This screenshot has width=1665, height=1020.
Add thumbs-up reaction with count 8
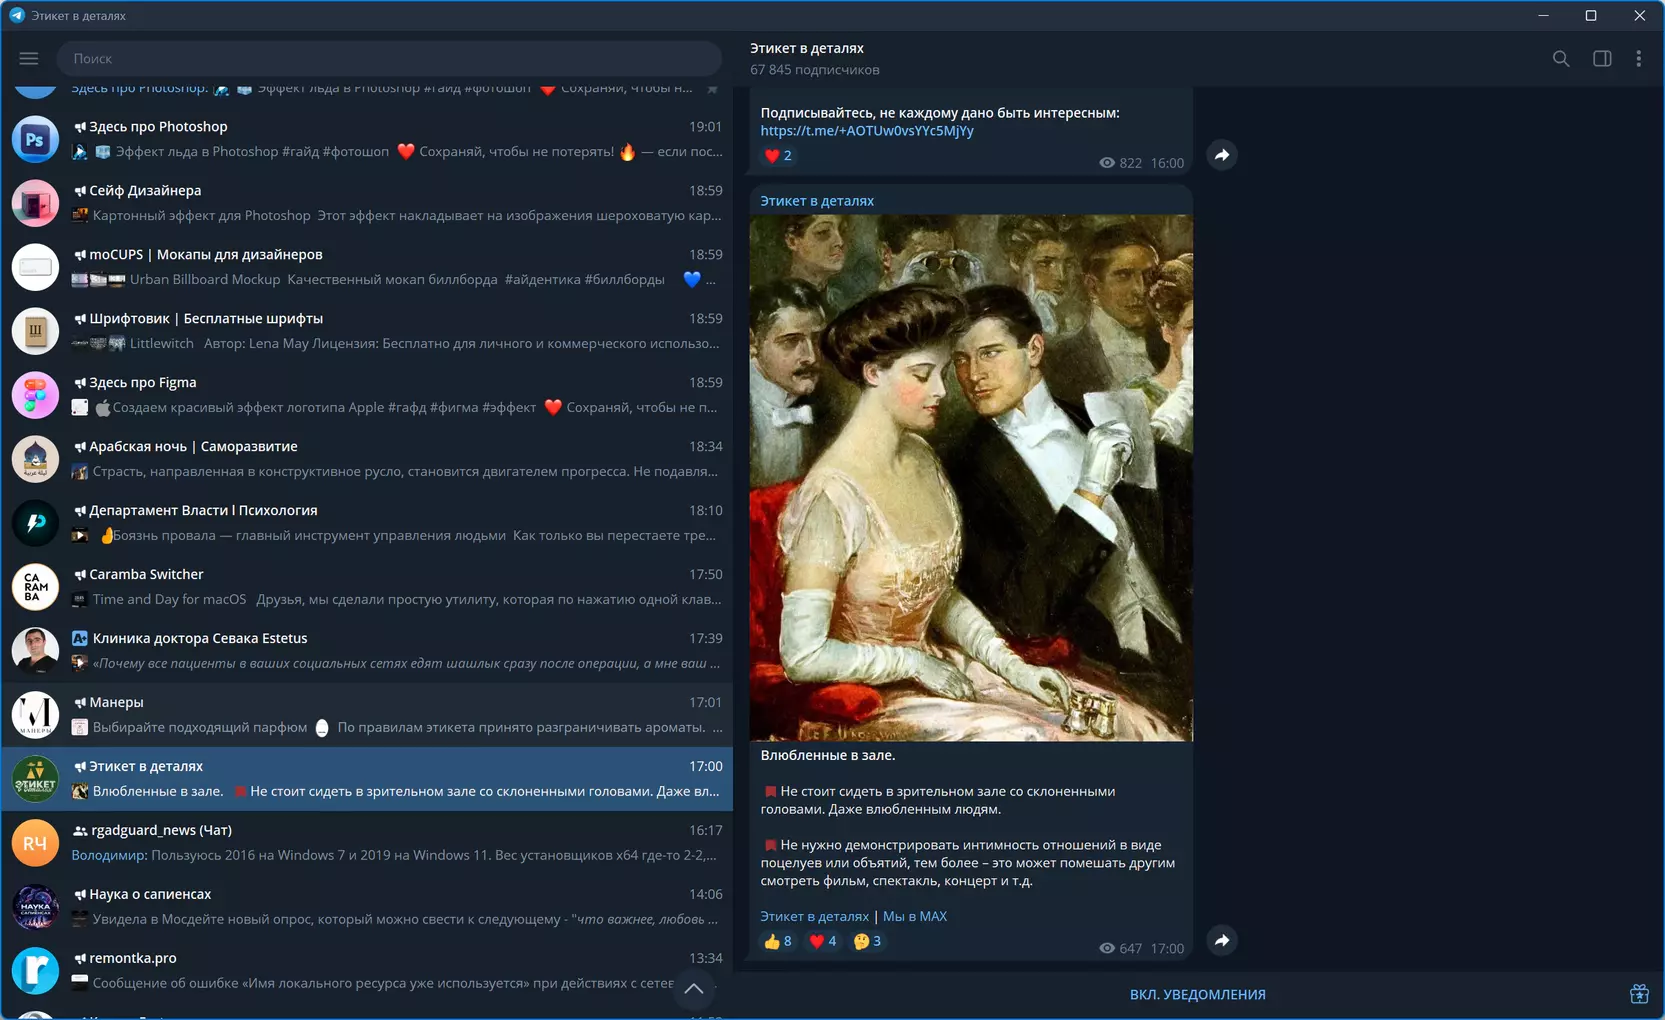coord(777,941)
